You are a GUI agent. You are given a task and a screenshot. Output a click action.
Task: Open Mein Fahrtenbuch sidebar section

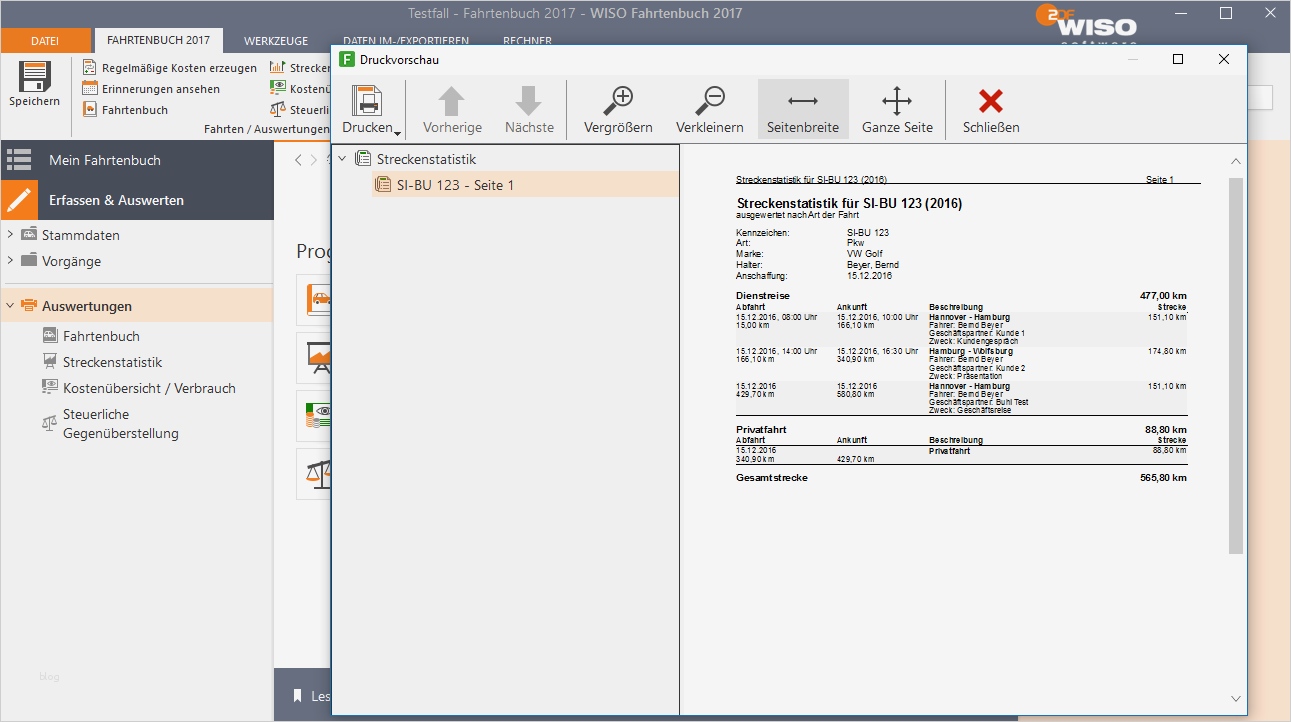137,160
